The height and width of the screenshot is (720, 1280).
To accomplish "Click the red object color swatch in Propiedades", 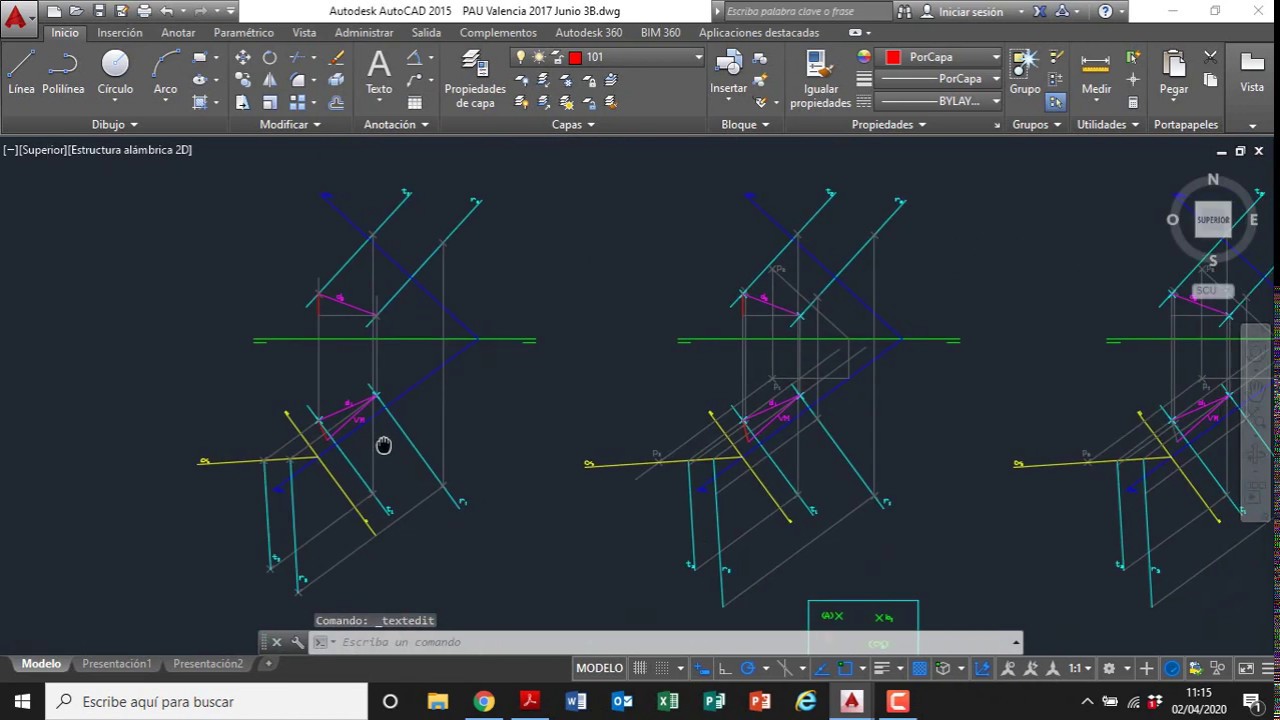I will click(893, 57).
